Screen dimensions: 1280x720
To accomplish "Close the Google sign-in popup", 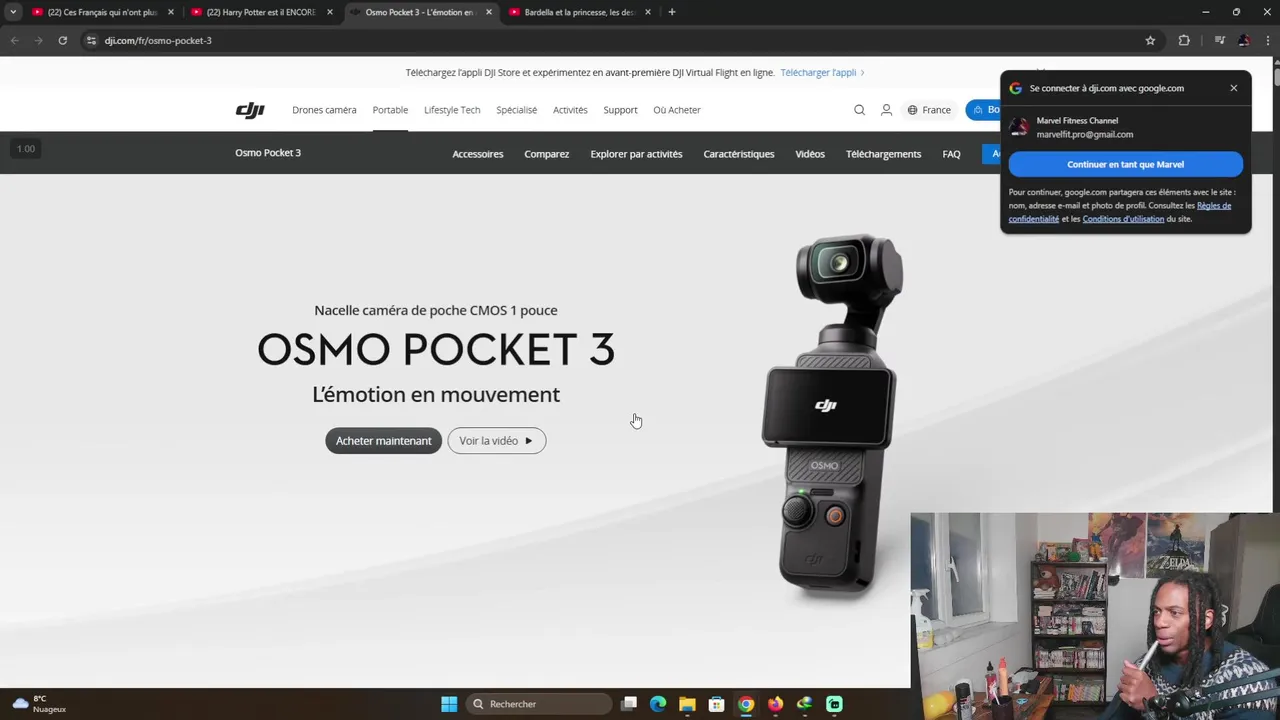I will pyautogui.click(x=1233, y=88).
